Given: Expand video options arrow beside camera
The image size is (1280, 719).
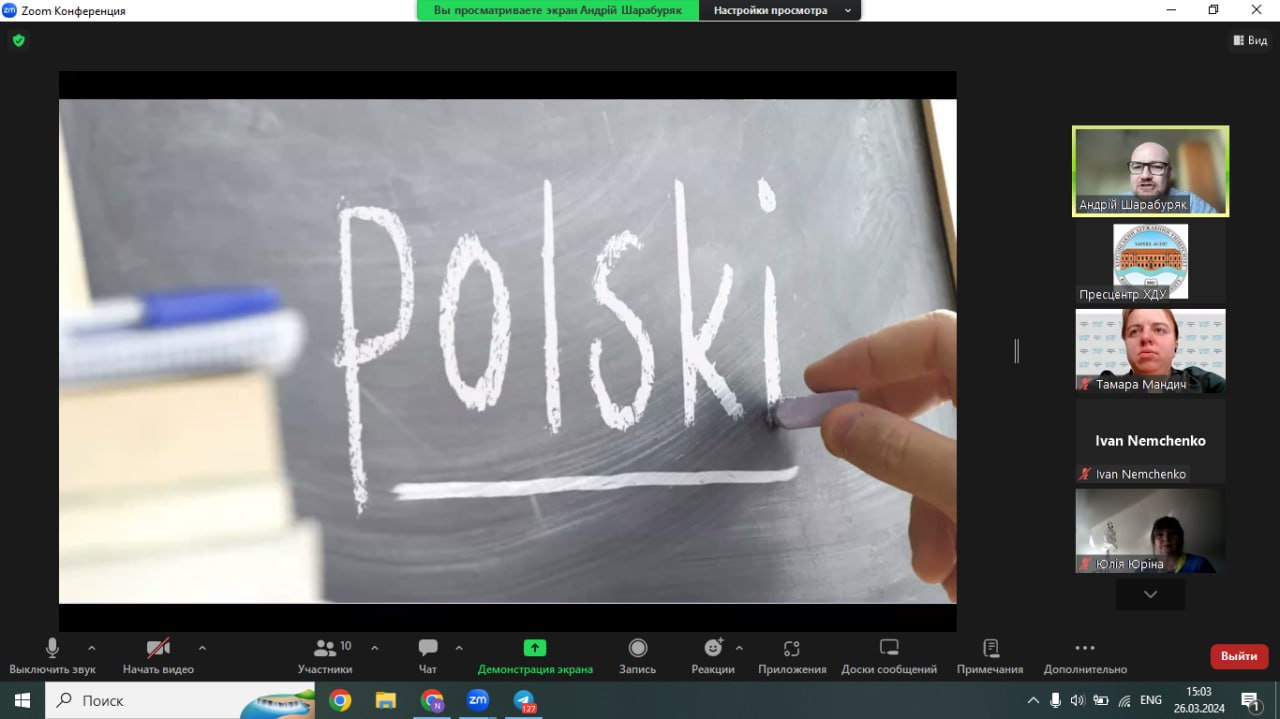Looking at the screenshot, I should tap(202, 648).
